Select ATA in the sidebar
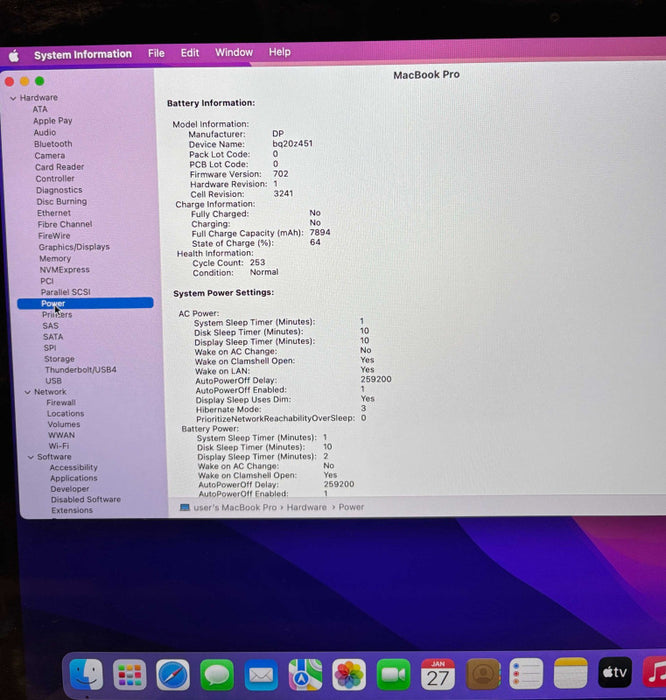Image resolution: width=666 pixels, height=700 pixels. coord(40,109)
